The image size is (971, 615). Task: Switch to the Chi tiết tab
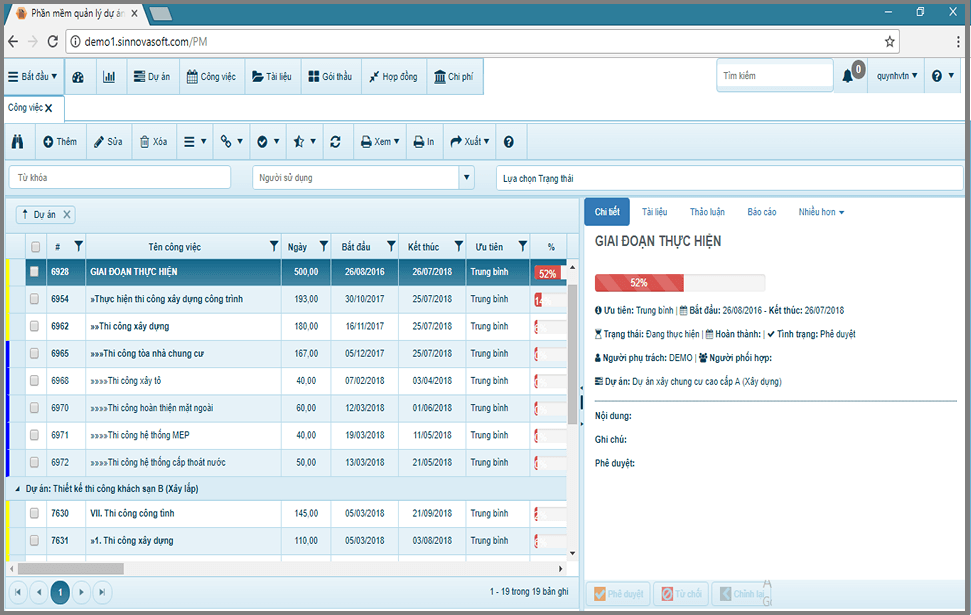[607, 212]
